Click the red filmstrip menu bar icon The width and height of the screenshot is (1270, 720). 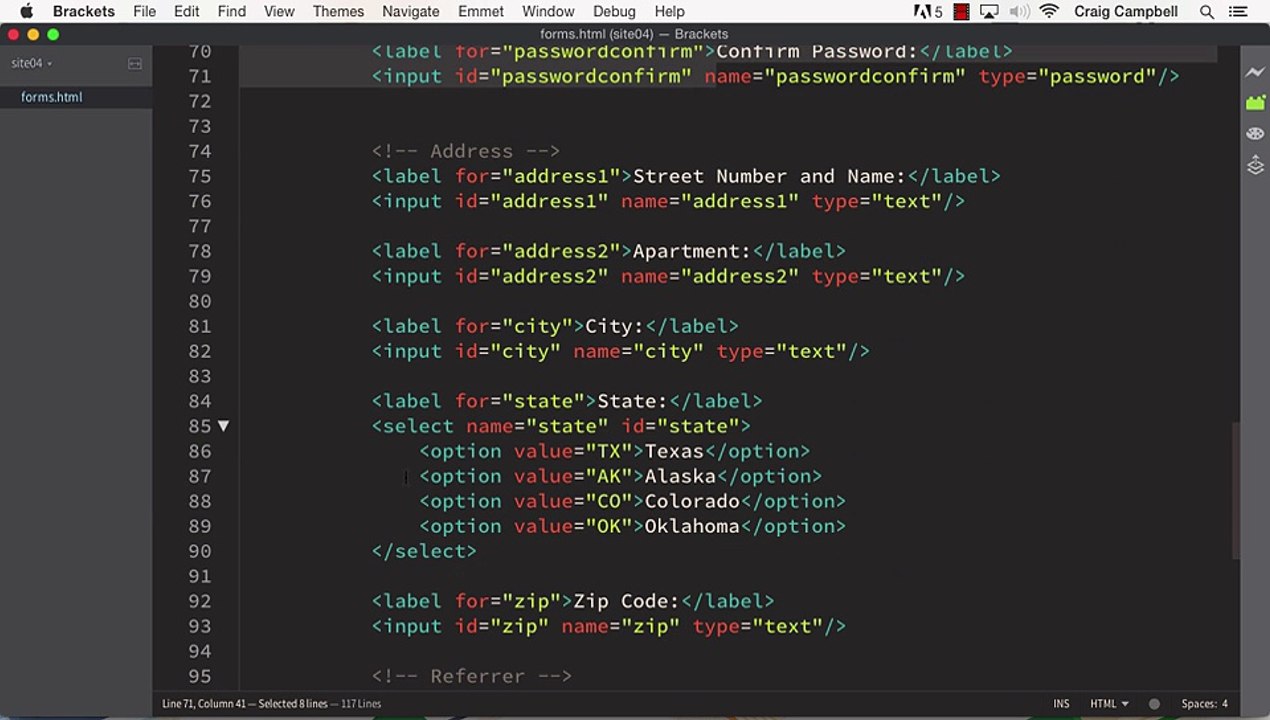coord(961,12)
